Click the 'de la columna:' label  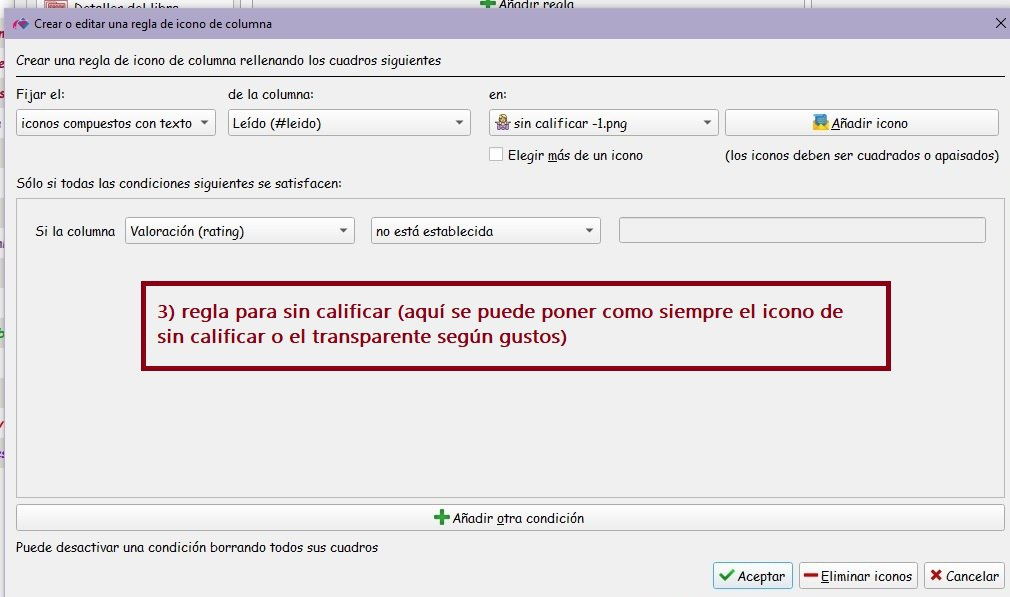click(271, 94)
